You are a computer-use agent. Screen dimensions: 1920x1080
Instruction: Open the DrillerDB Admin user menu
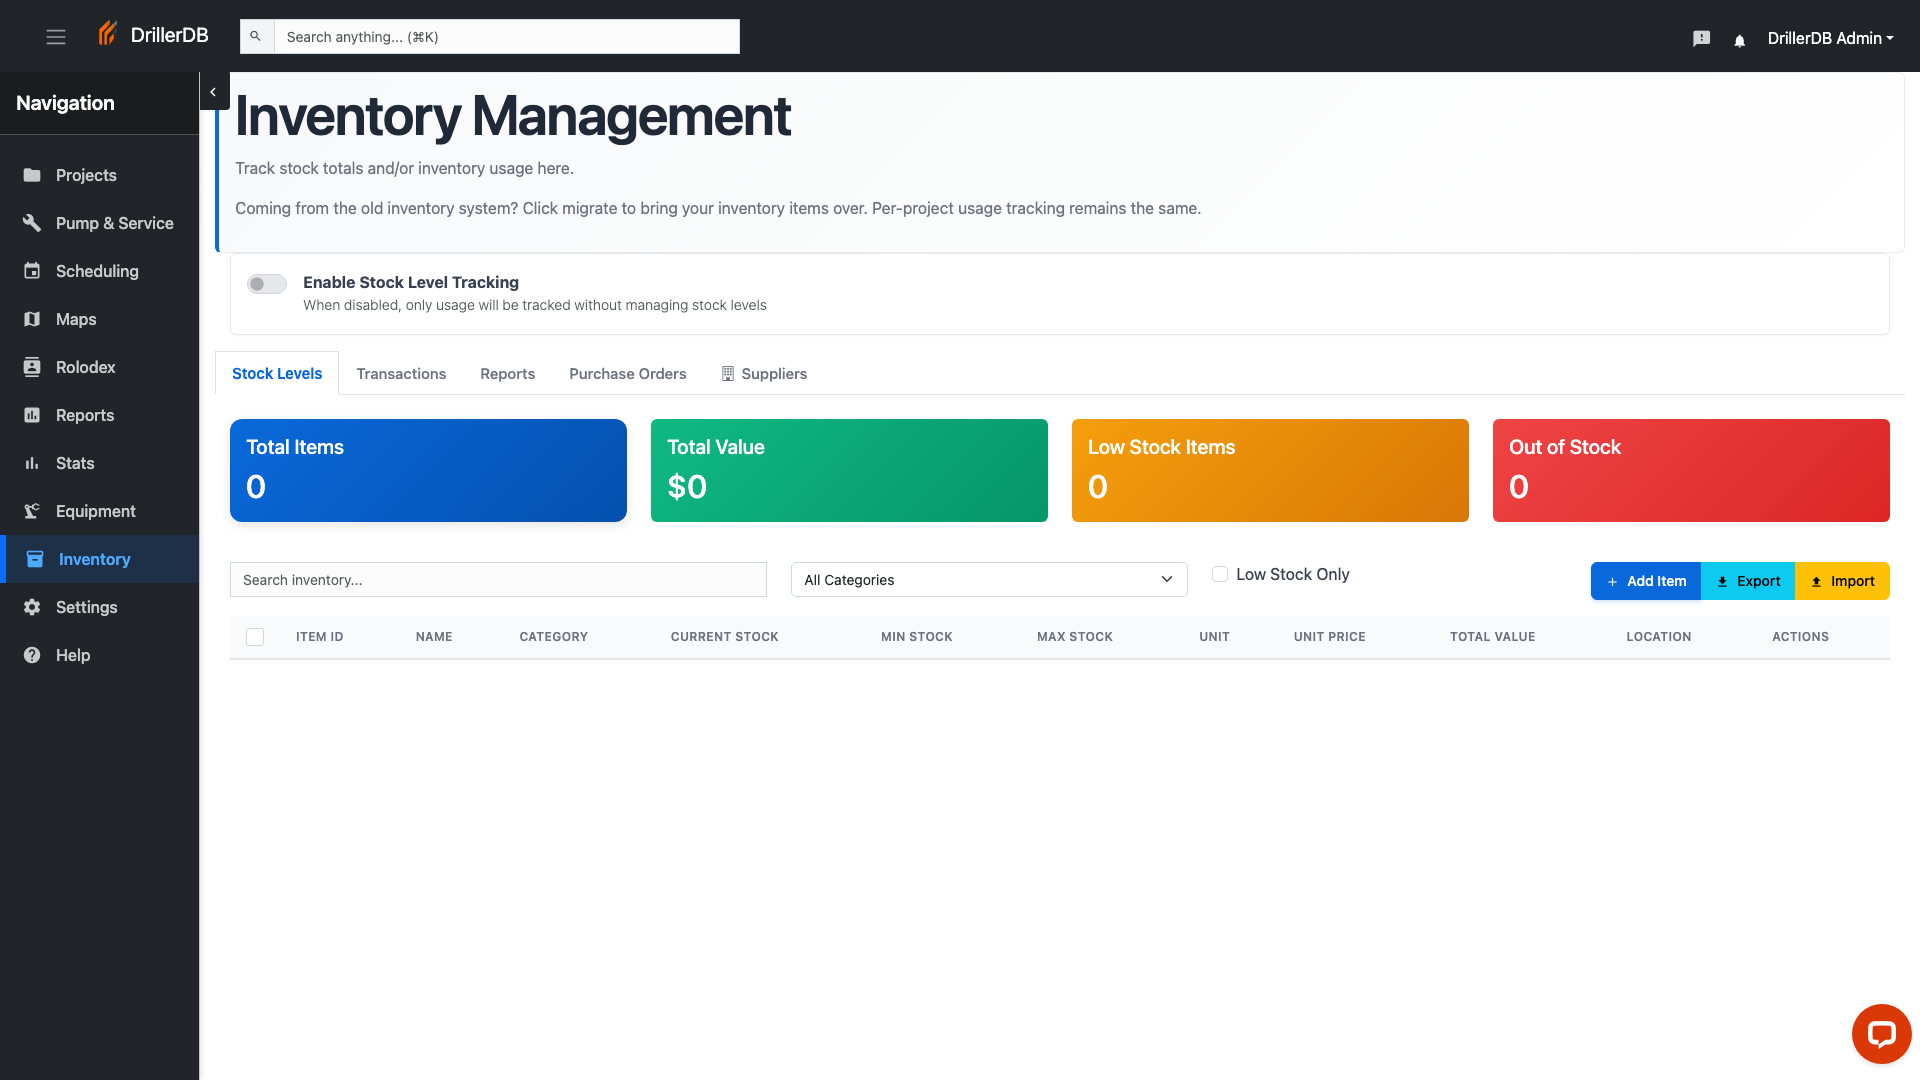coord(1830,38)
